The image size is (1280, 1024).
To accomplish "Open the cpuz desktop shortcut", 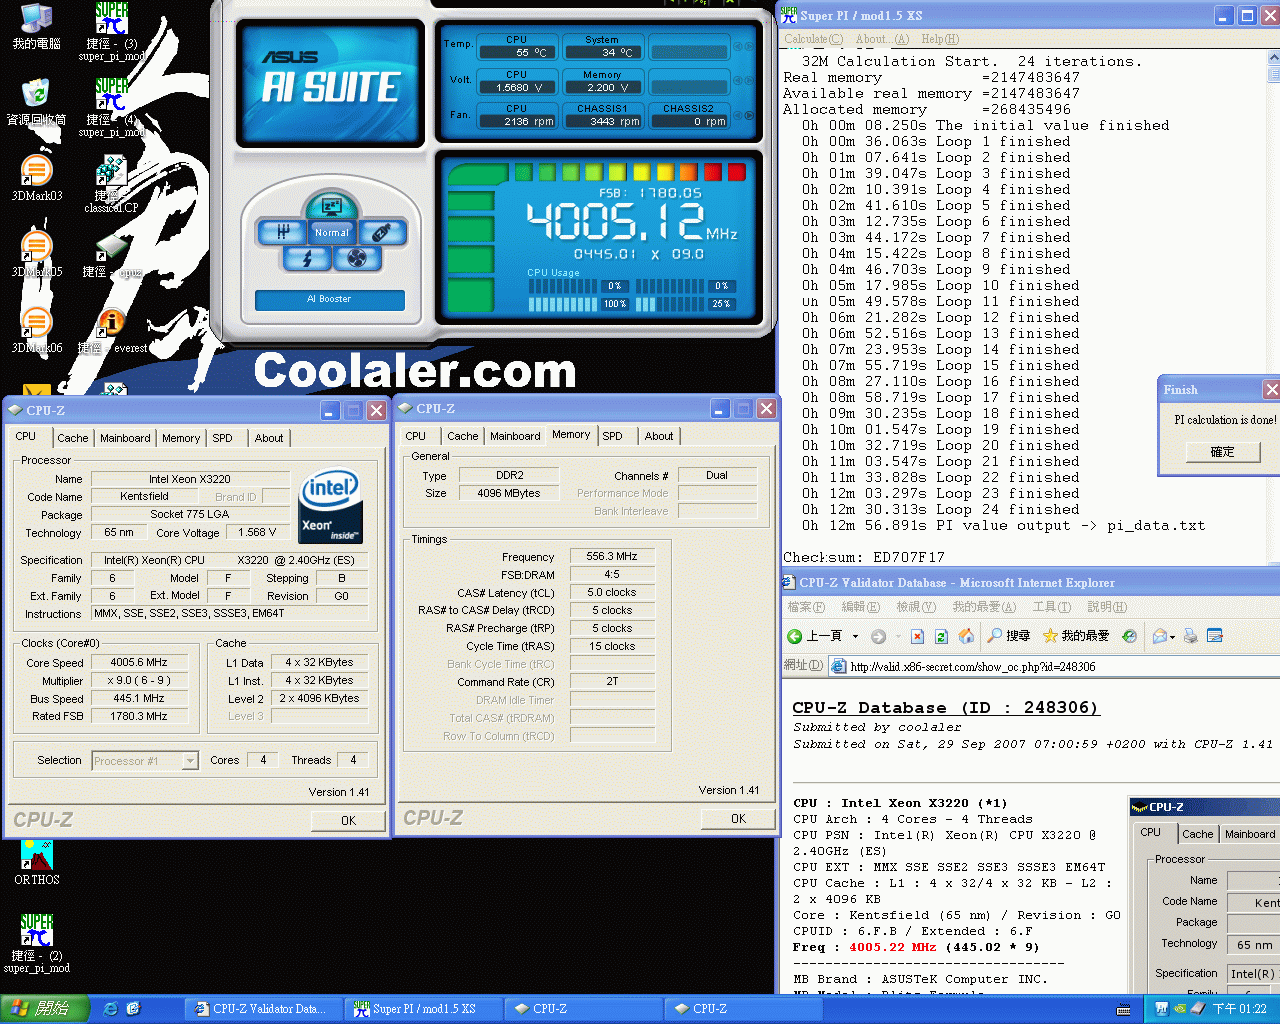I will 112,256.
